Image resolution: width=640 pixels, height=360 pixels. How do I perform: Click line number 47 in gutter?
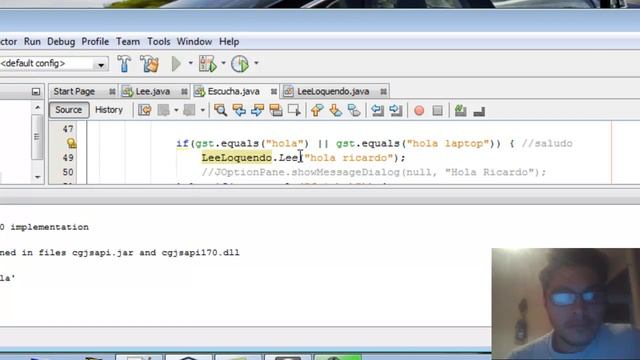click(x=68, y=129)
